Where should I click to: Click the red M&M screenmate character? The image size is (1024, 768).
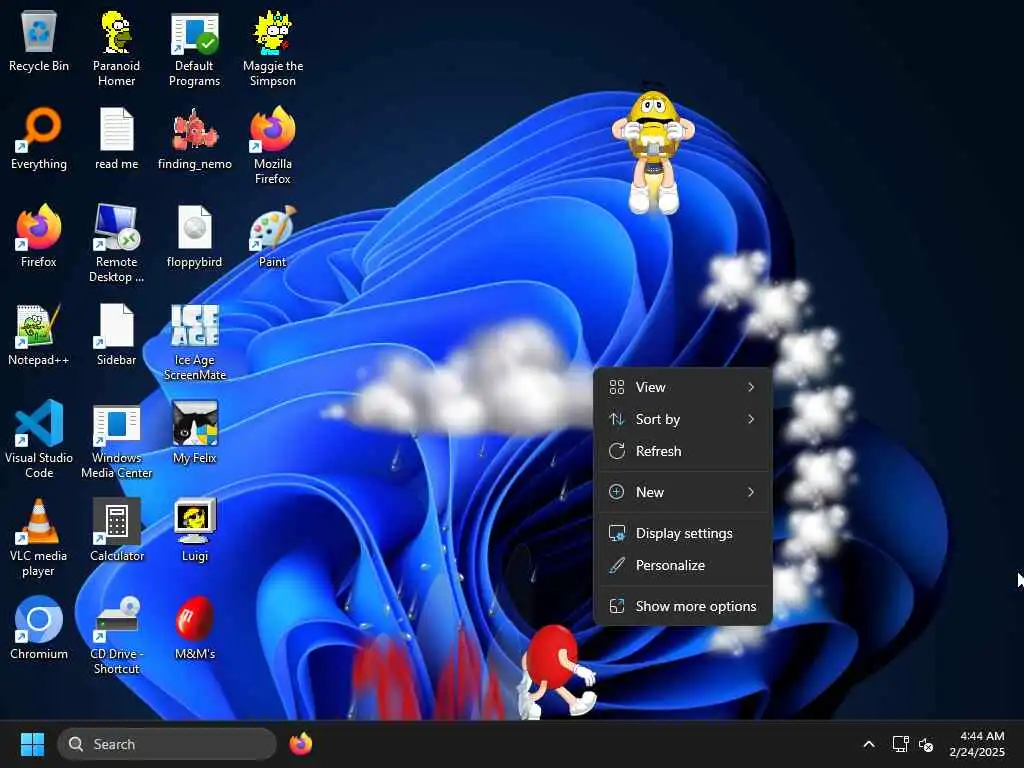pos(557,671)
